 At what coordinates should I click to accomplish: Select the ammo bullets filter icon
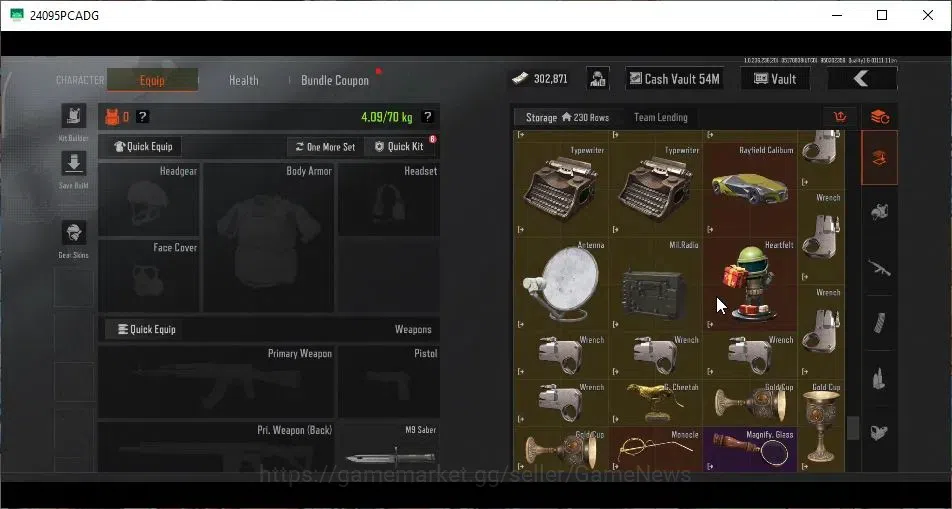(x=879, y=378)
